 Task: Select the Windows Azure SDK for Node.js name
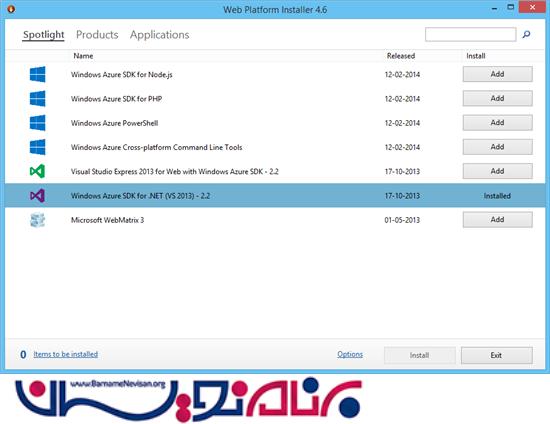(x=122, y=74)
